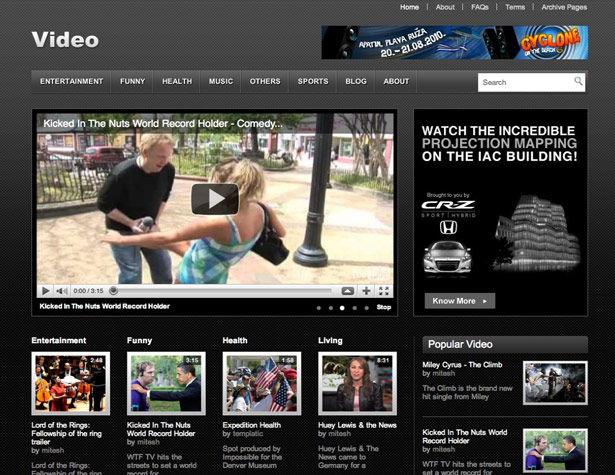The height and width of the screenshot is (475, 615).
Task: Open the Terms link
Action: click(515, 7)
